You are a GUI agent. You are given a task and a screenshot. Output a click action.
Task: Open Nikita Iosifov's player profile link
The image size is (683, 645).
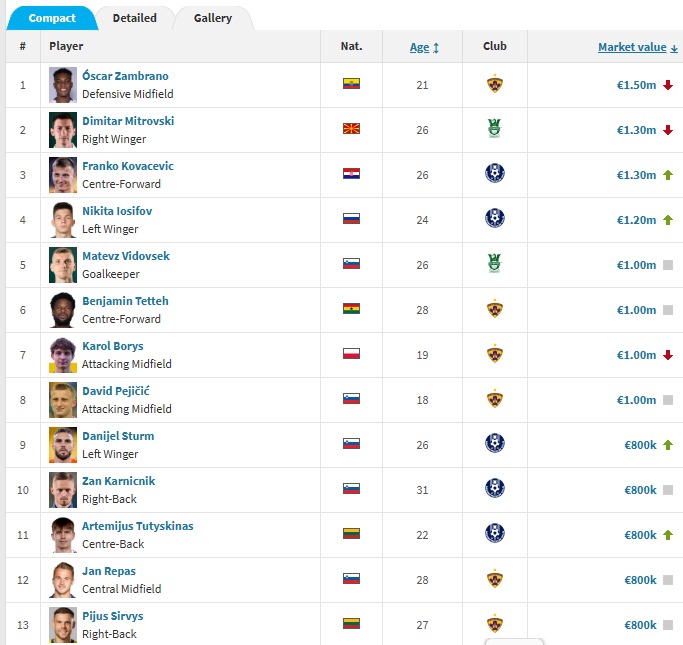[117, 211]
